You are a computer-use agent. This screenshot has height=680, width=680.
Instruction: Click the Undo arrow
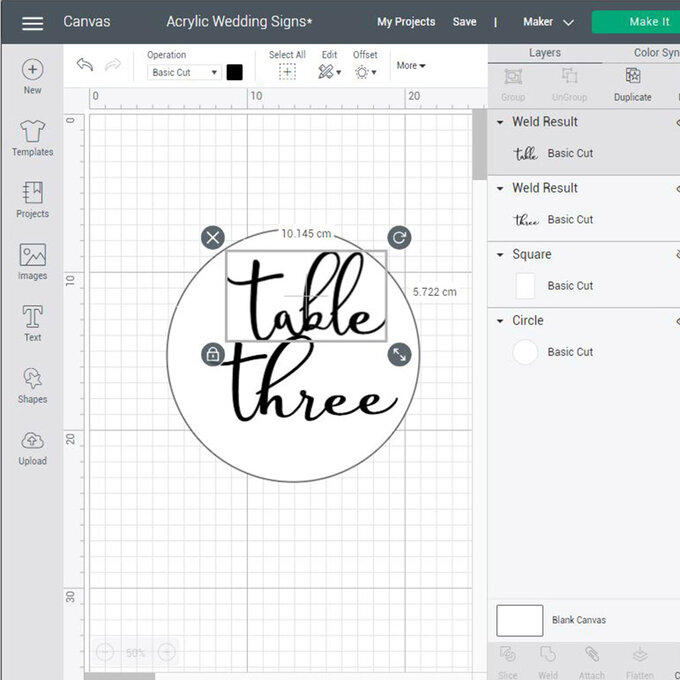[x=85, y=66]
